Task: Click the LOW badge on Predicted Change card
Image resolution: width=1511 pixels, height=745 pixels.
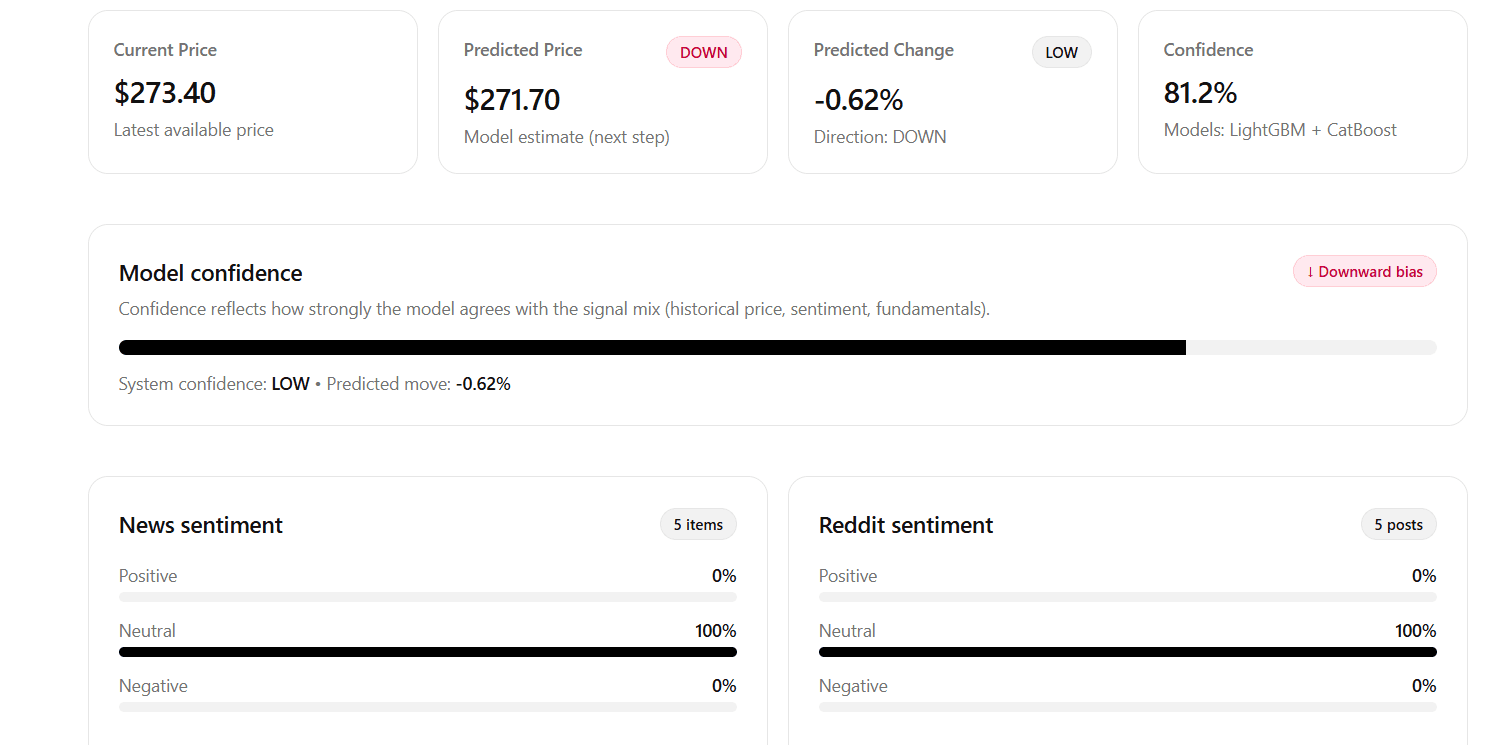Action: click(1061, 52)
